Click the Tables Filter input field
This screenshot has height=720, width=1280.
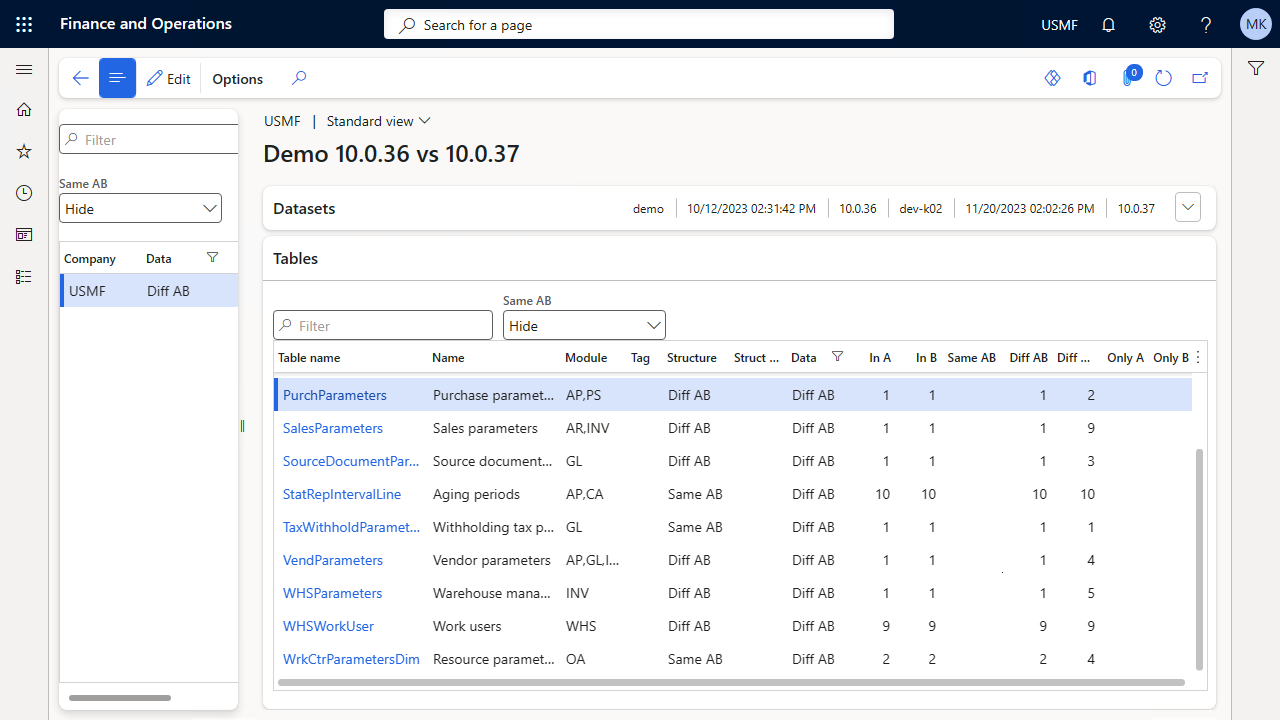tap(383, 325)
